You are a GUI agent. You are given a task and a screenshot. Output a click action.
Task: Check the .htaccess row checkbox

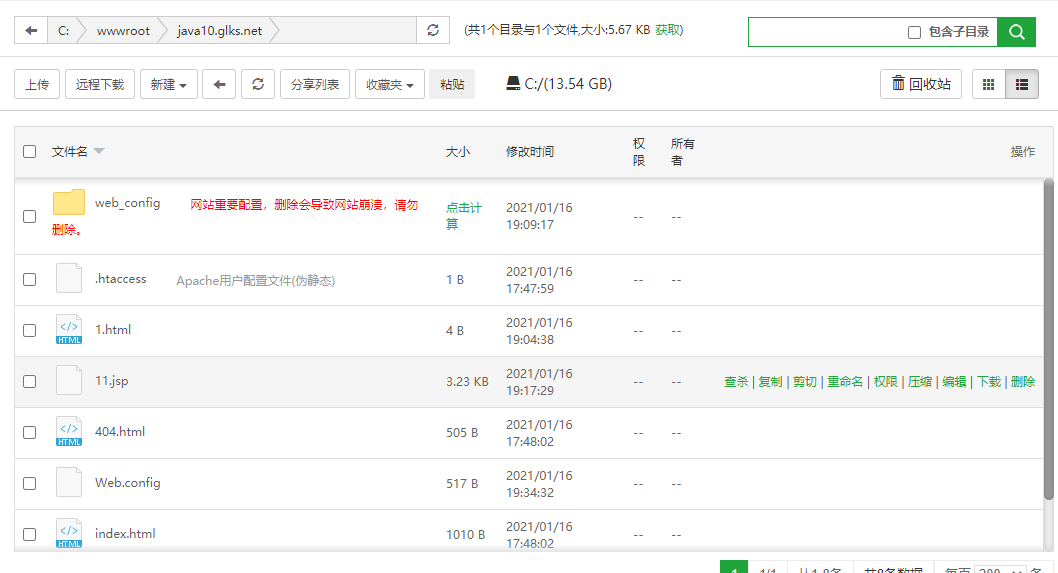(30, 279)
